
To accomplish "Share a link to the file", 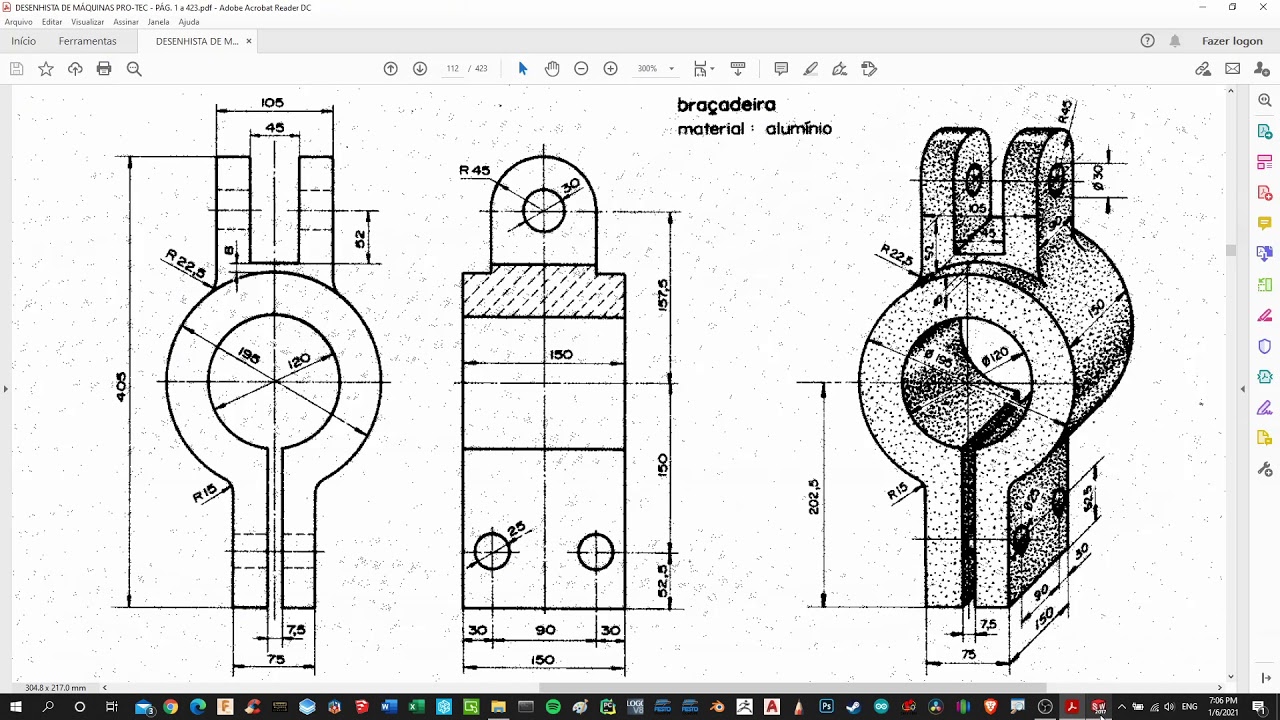I will (1203, 69).
